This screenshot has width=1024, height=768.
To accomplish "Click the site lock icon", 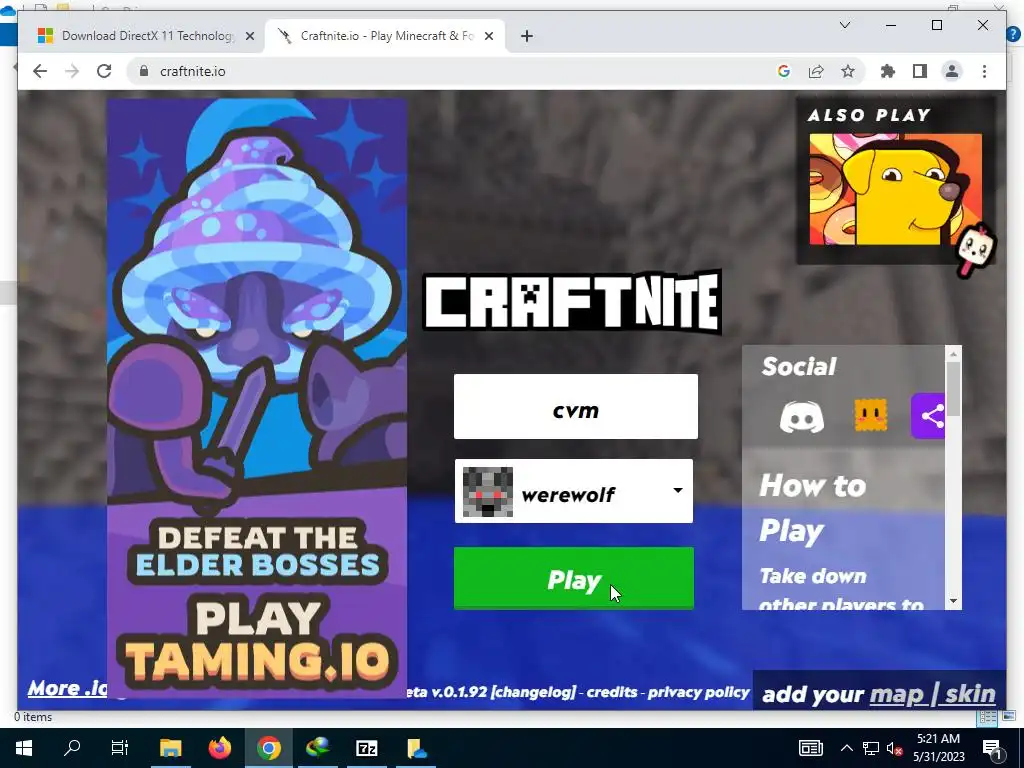I will [x=144, y=71].
